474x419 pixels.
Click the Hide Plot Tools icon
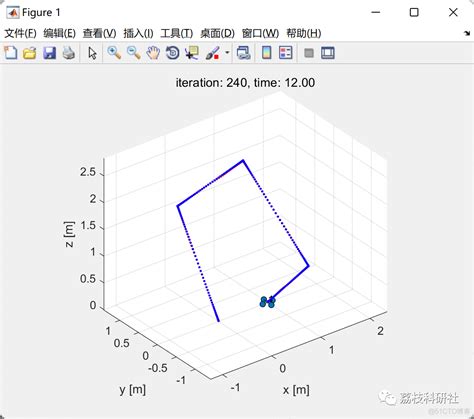tap(309, 53)
